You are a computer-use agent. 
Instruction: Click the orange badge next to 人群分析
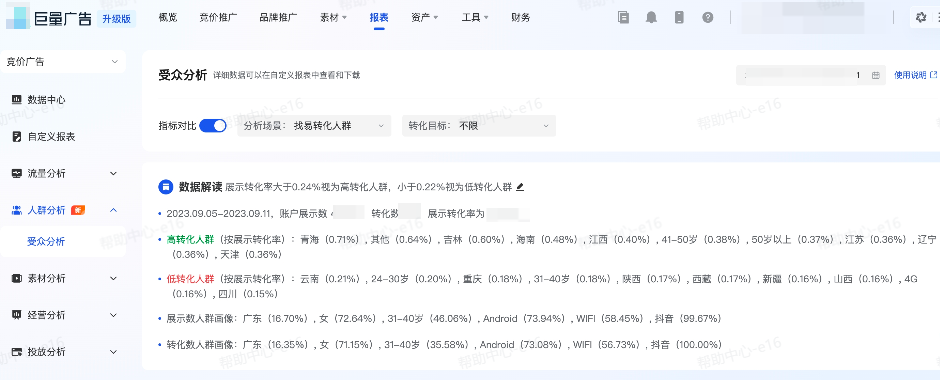pos(78,210)
